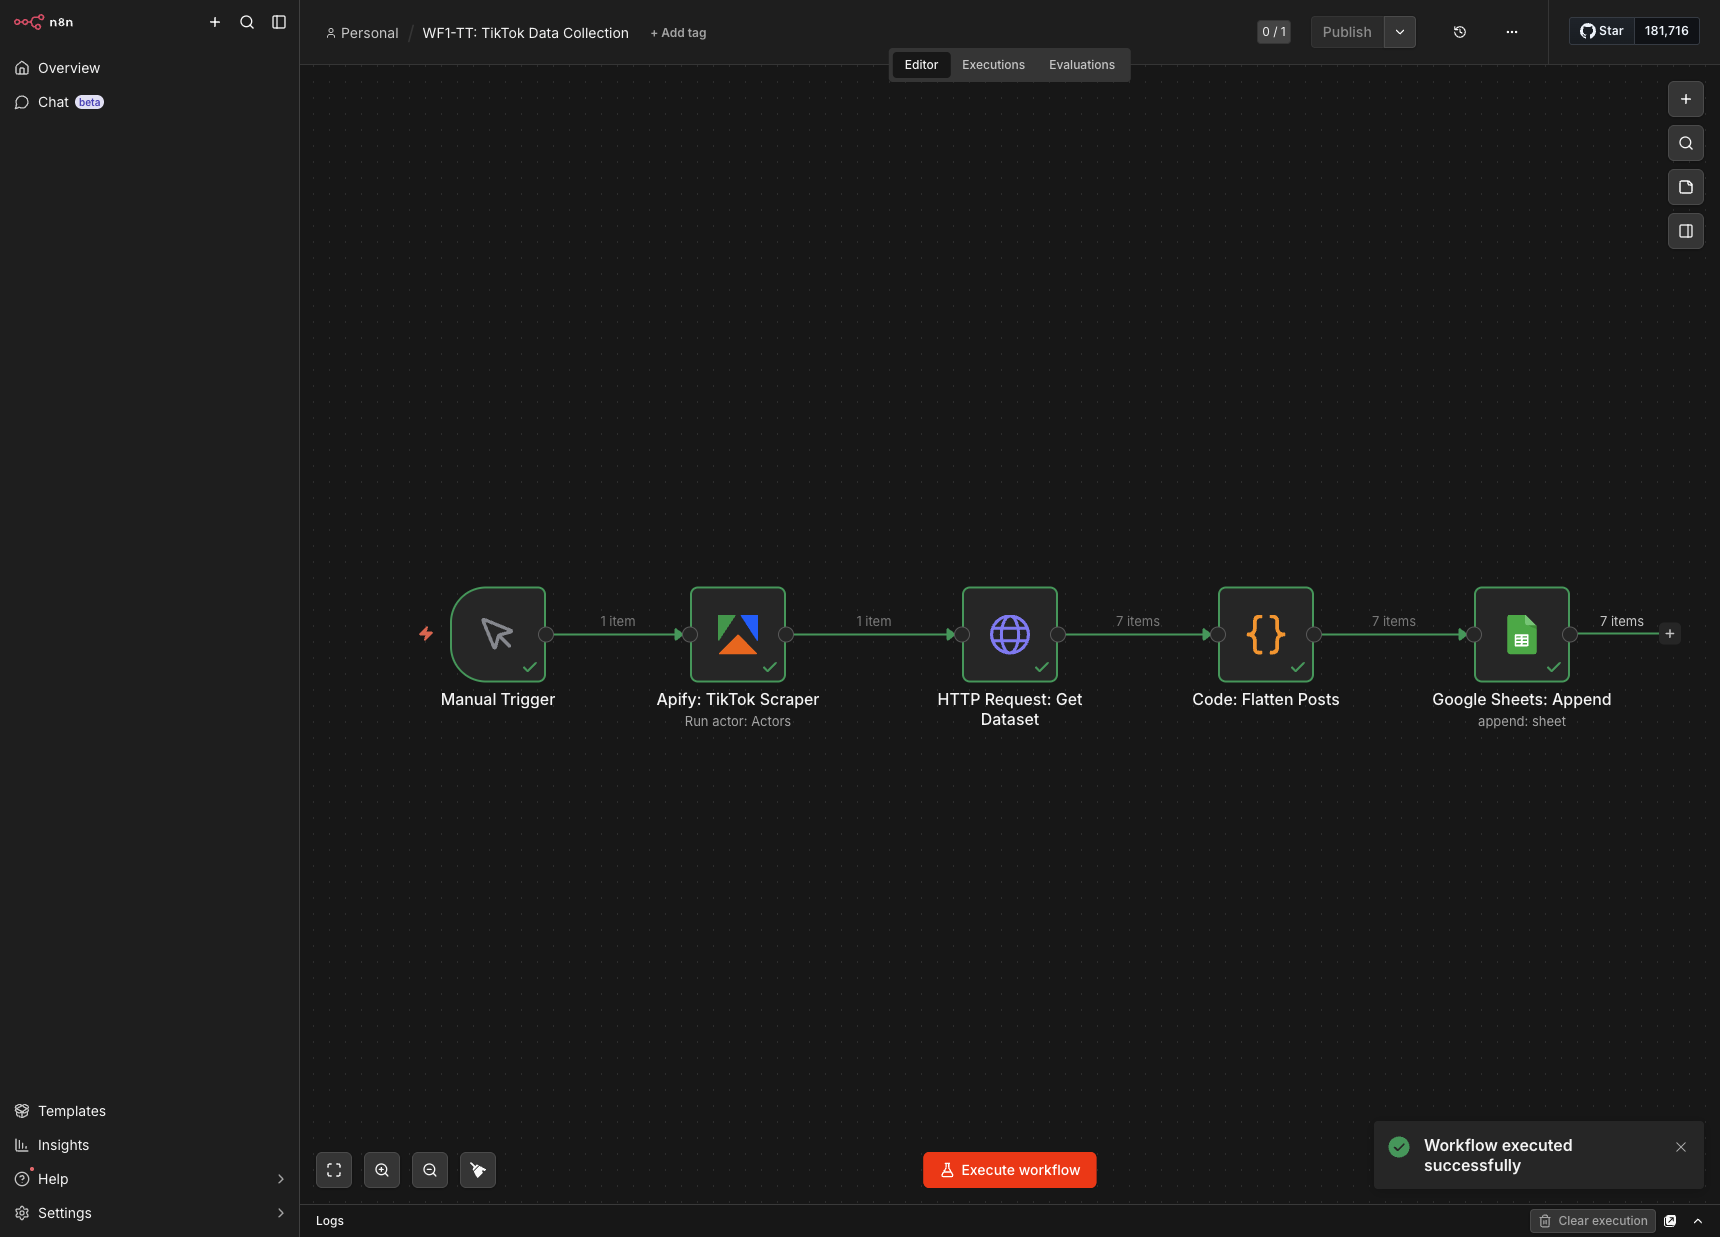Viewport: 1720px width, 1237px height.
Task: Zoom out on the canvas
Action: coord(430,1170)
